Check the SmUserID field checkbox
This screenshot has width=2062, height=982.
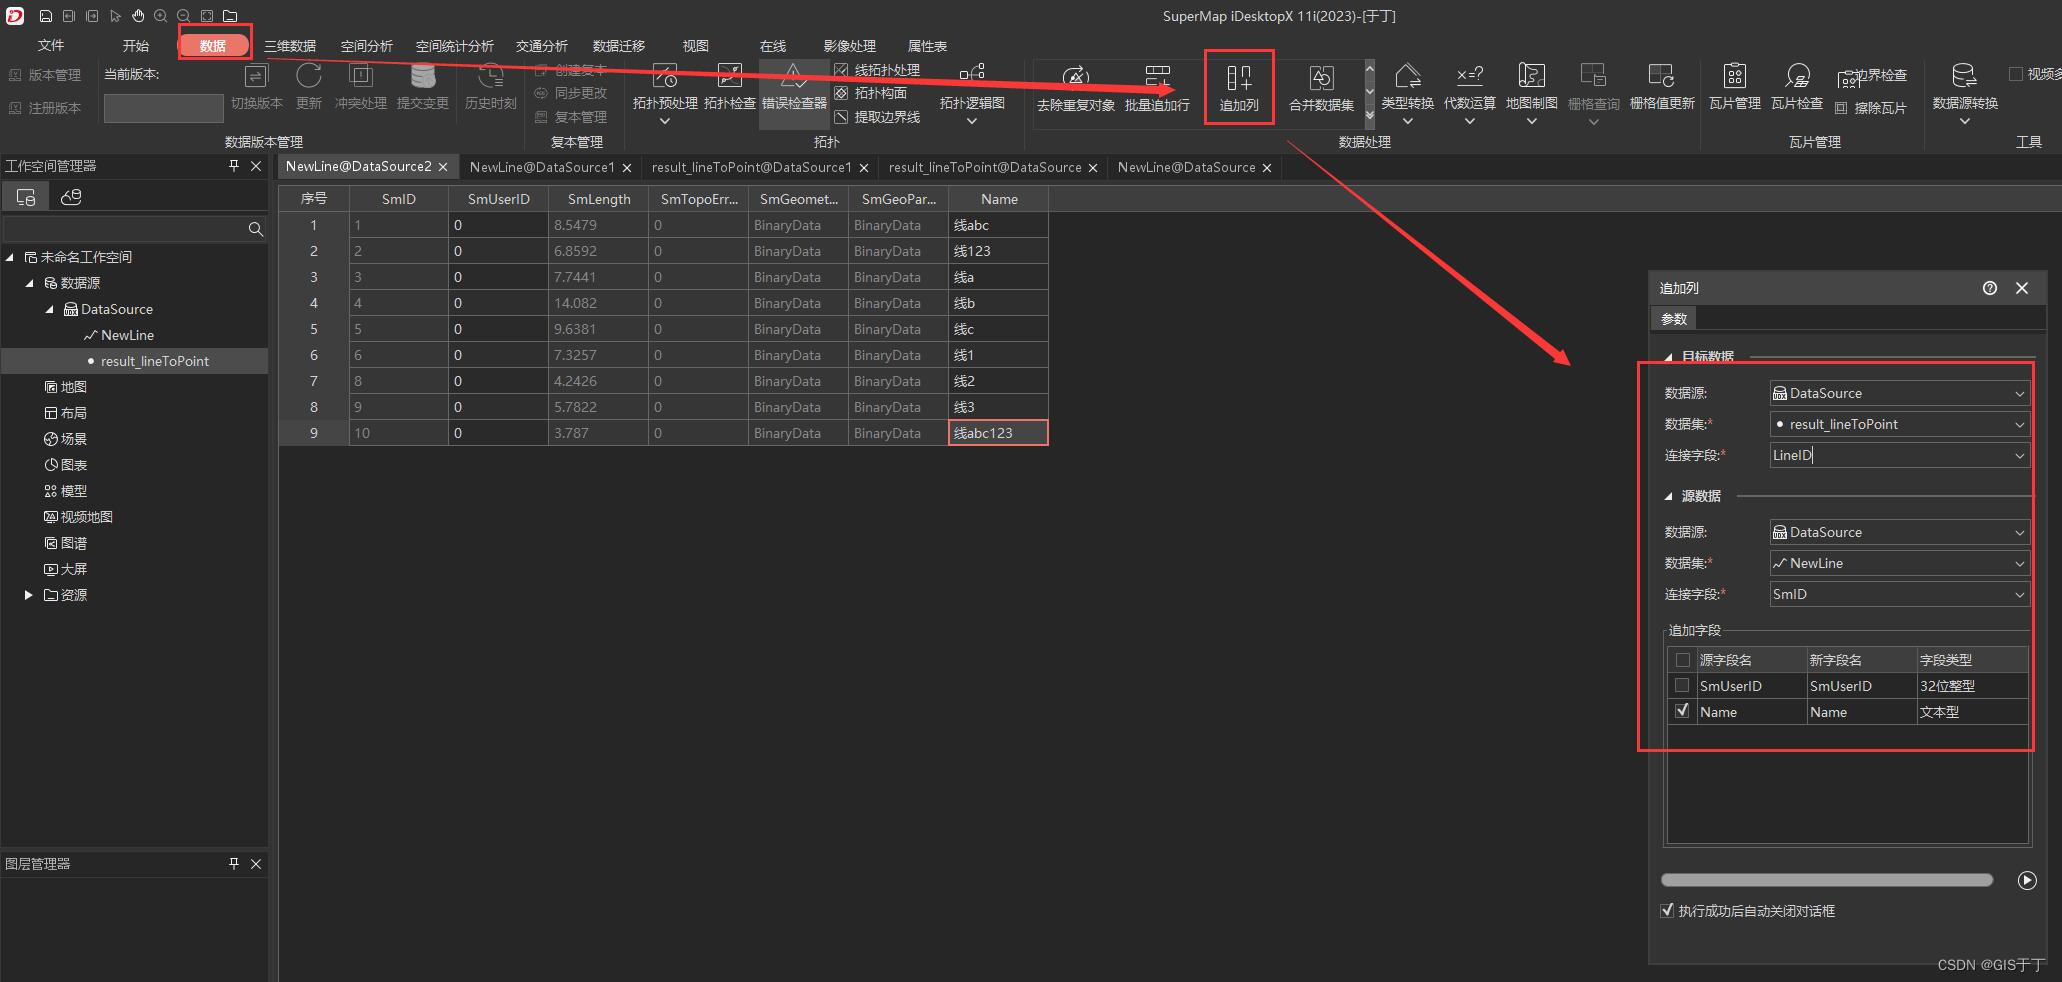click(x=1682, y=686)
